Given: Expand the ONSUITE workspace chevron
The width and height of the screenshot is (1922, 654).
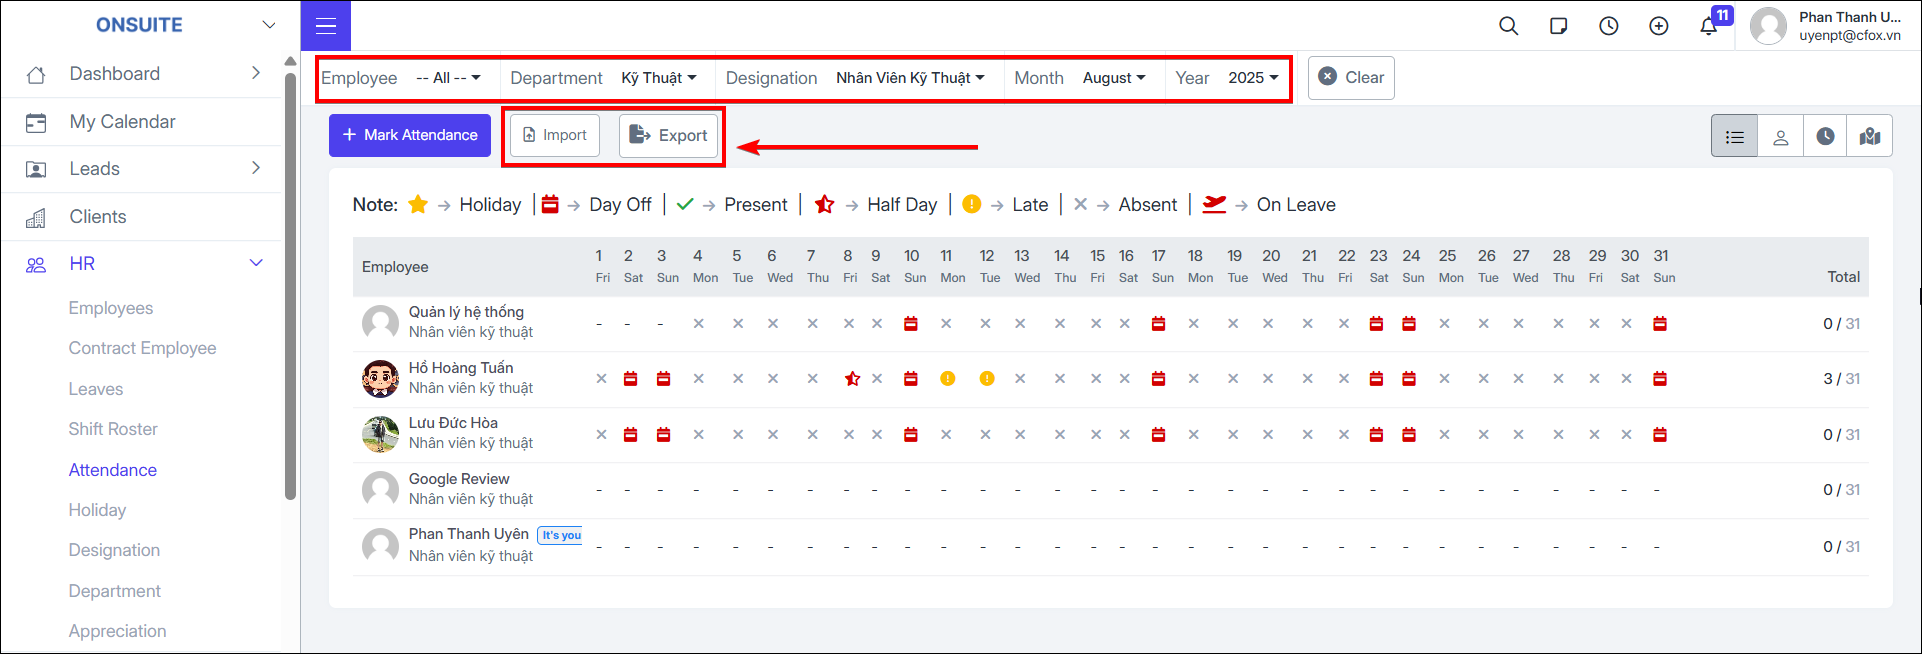Looking at the screenshot, I should pyautogui.click(x=269, y=25).
